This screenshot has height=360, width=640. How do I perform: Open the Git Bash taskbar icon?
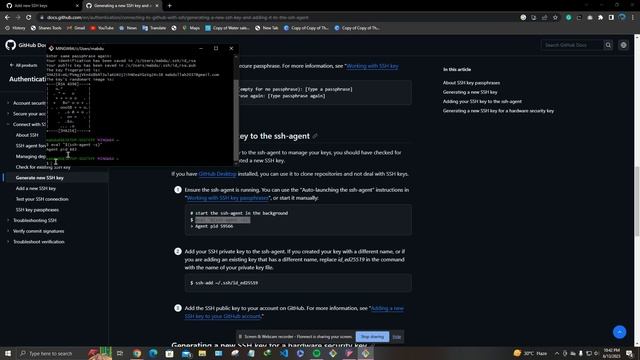365,353
